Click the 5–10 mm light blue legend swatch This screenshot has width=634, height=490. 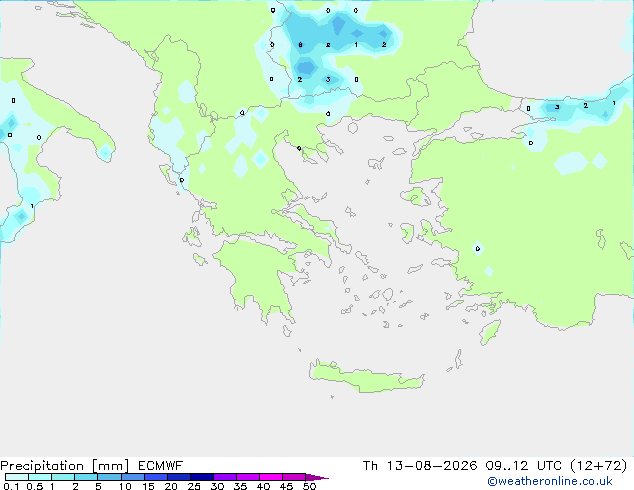[109, 477]
